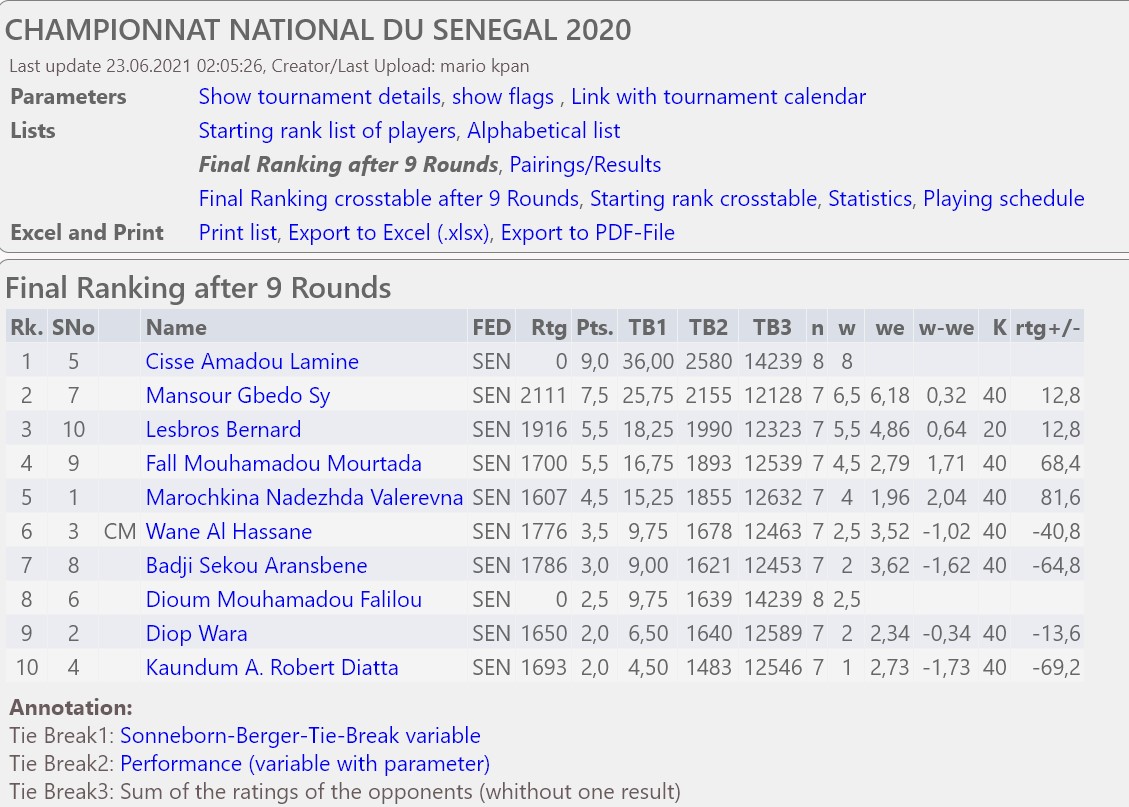Open player Mansour Gbedo Sy
This screenshot has width=1129, height=807.
click(238, 395)
